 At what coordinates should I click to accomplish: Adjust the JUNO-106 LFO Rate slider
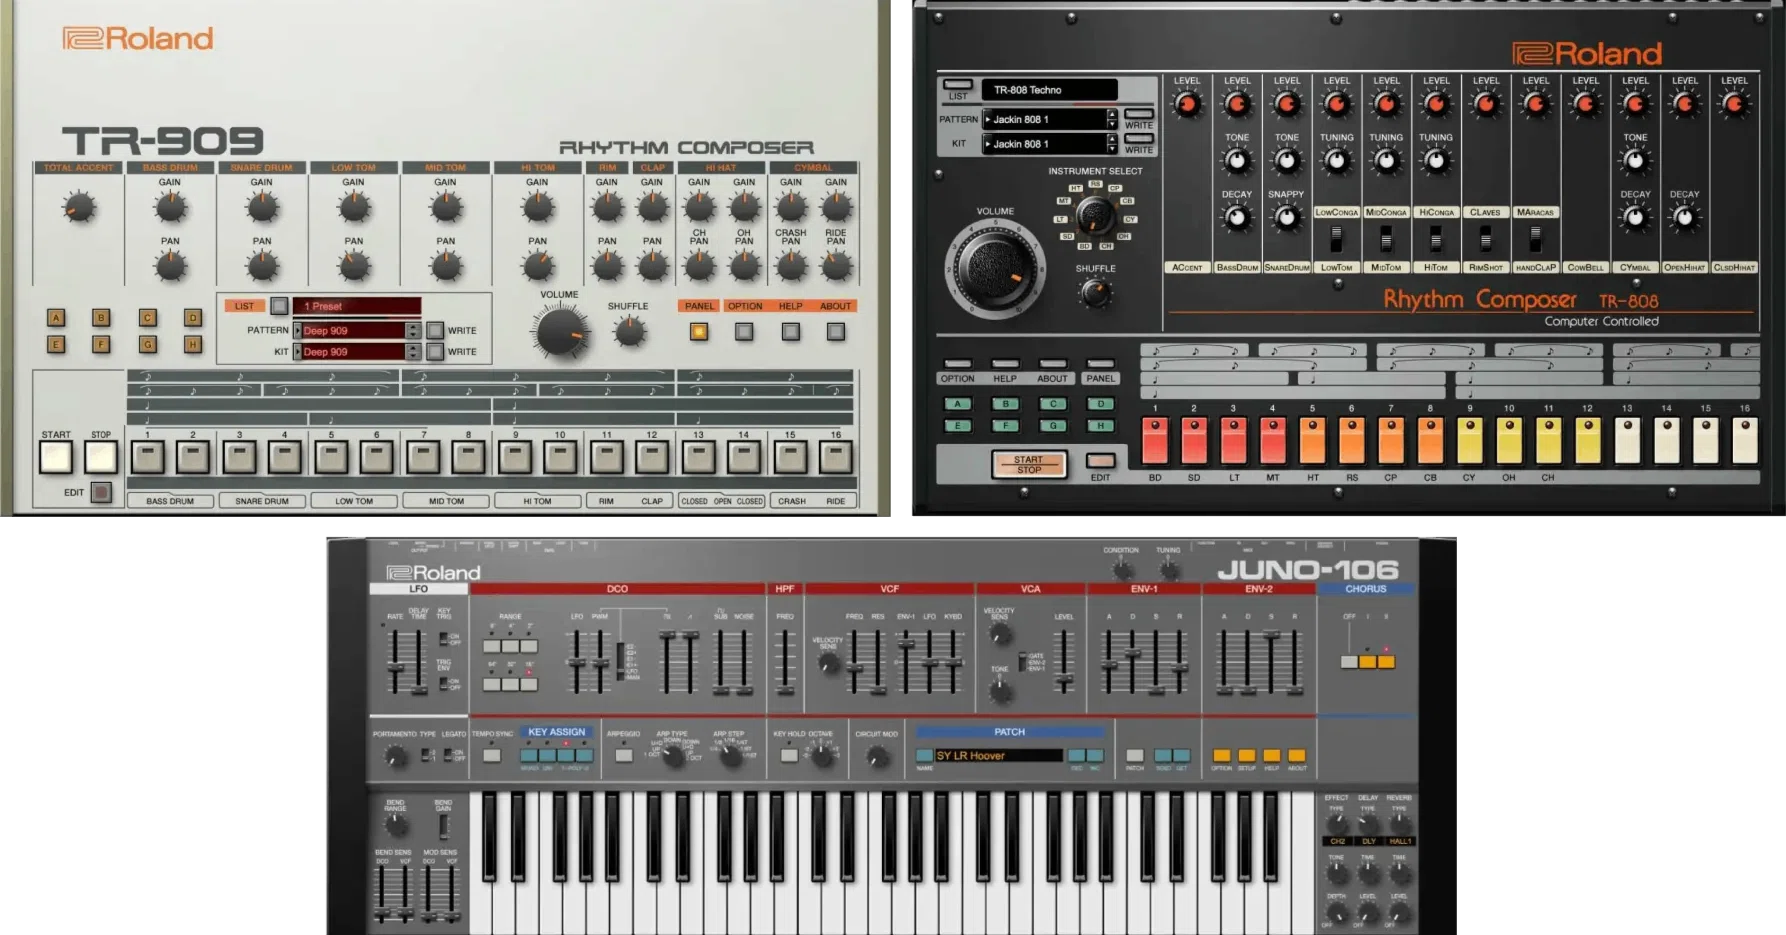[395, 662]
